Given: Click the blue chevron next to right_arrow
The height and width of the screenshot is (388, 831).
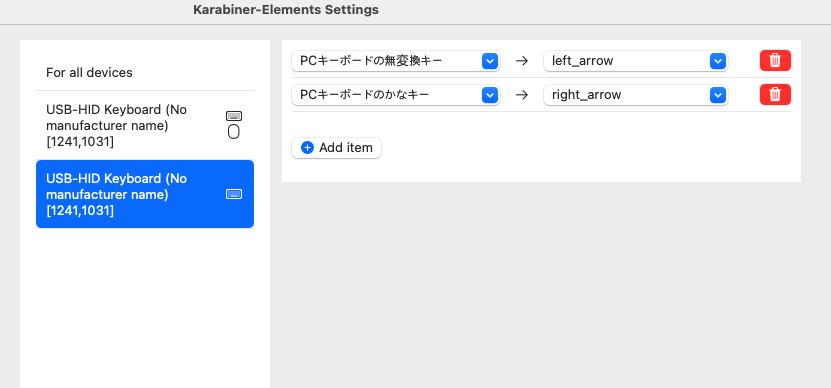Looking at the screenshot, I should click(x=717, y=95).
